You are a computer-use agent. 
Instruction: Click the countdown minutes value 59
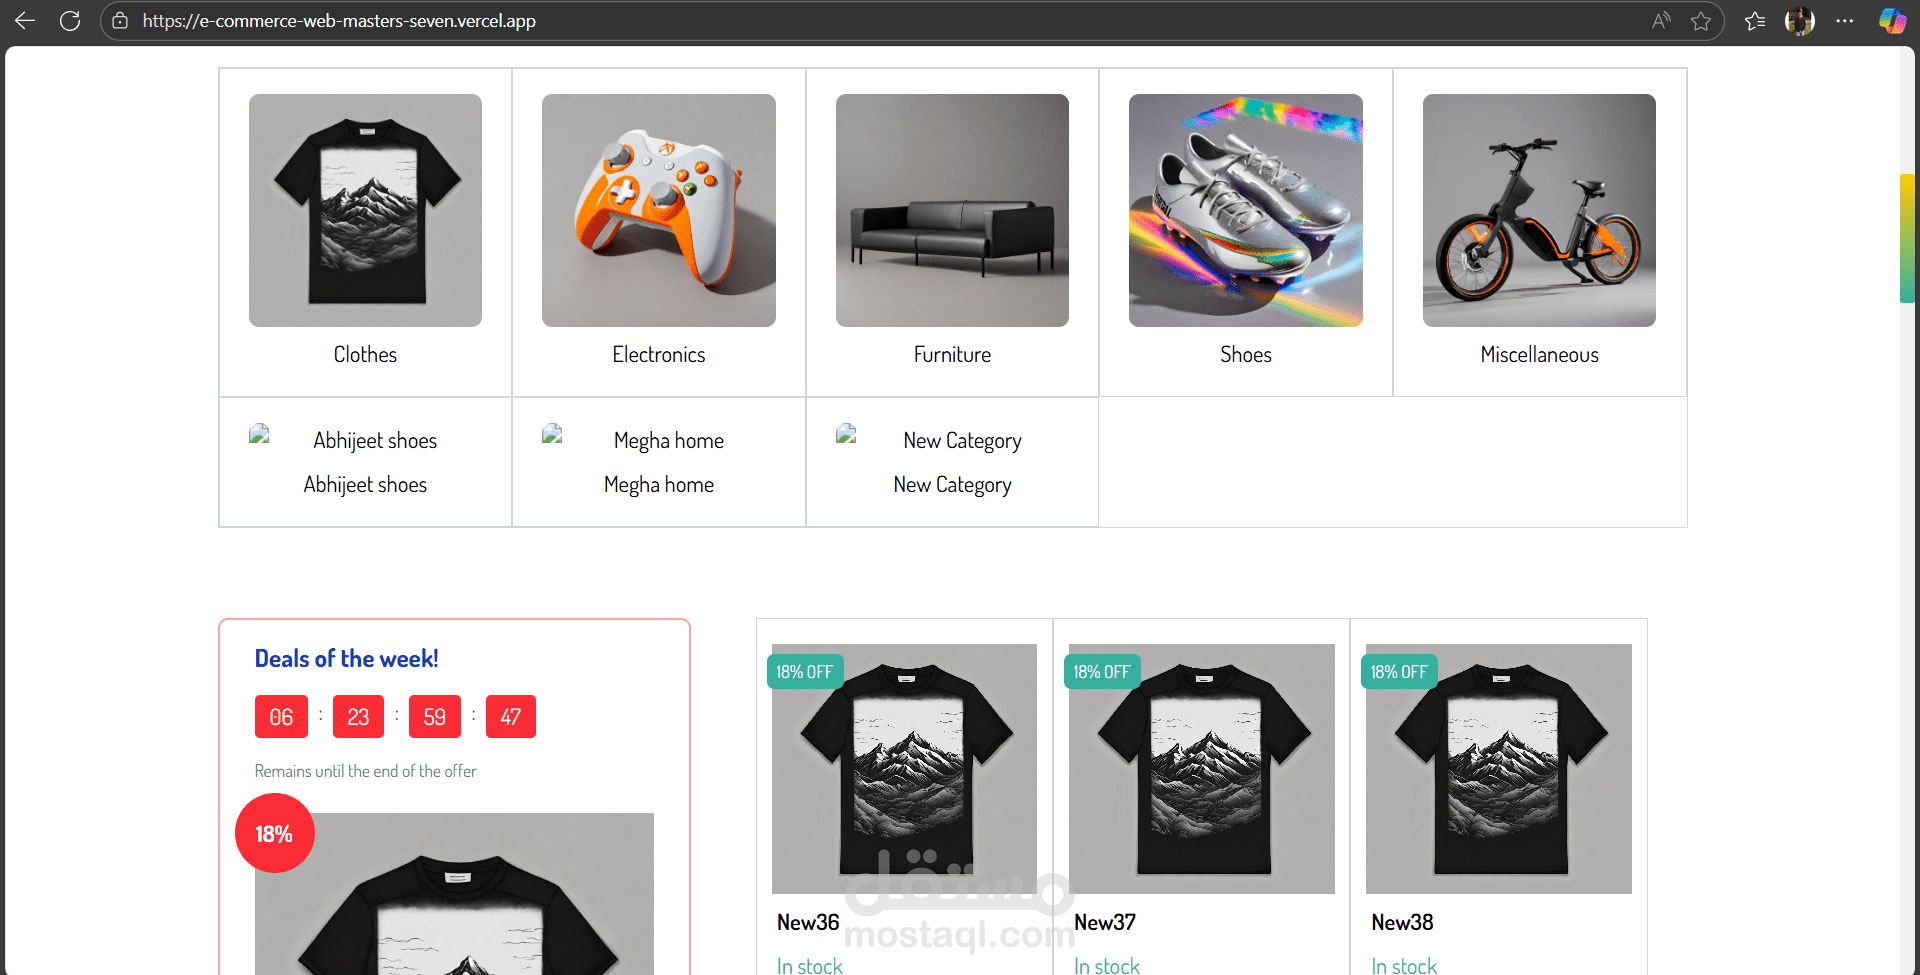435,717
